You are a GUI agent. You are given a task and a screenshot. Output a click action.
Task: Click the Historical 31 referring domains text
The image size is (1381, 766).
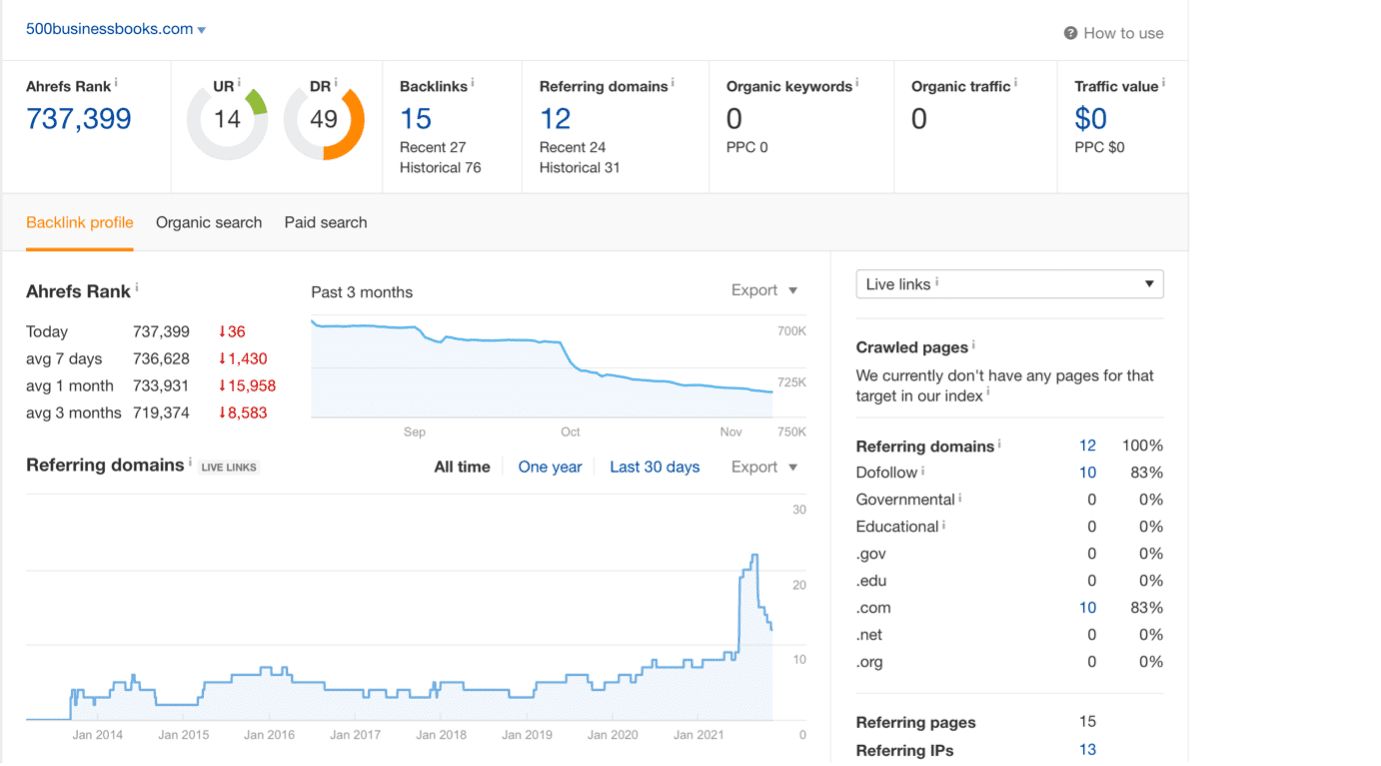coord(580,168)
